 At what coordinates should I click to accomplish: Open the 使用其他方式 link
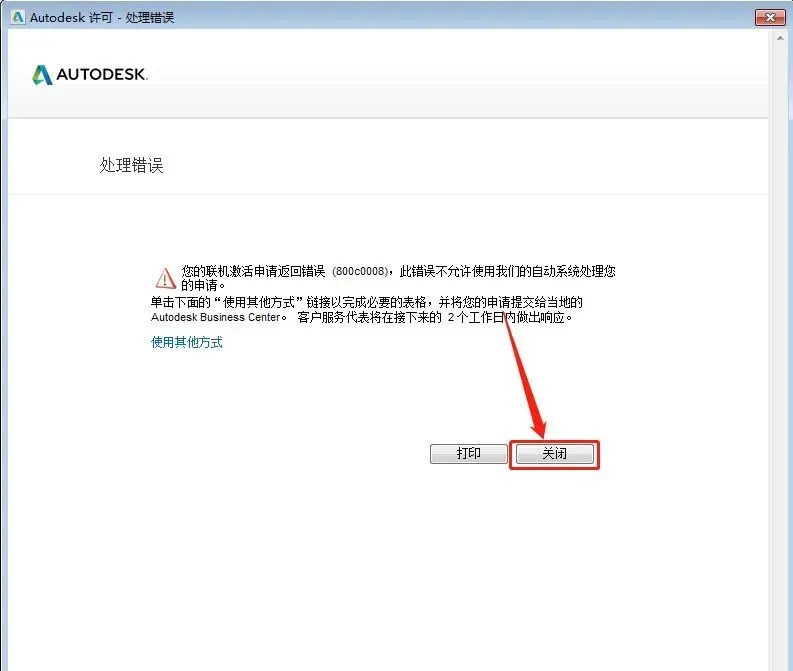click(187, 342)
